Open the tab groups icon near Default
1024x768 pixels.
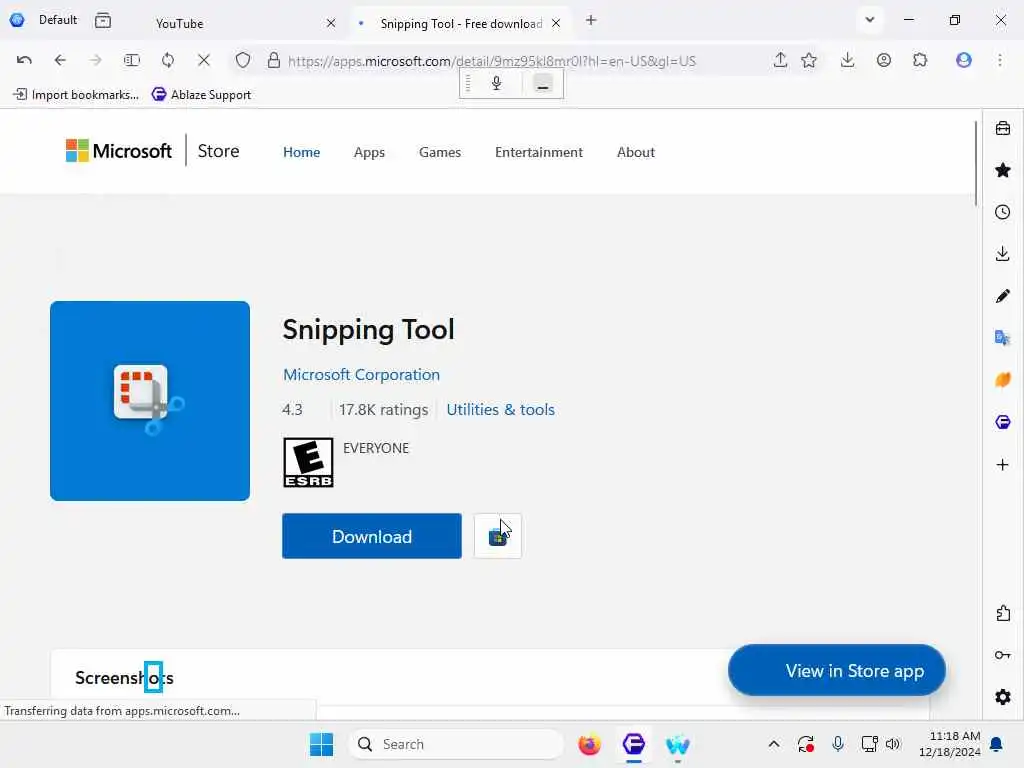[x=103, y=20]
